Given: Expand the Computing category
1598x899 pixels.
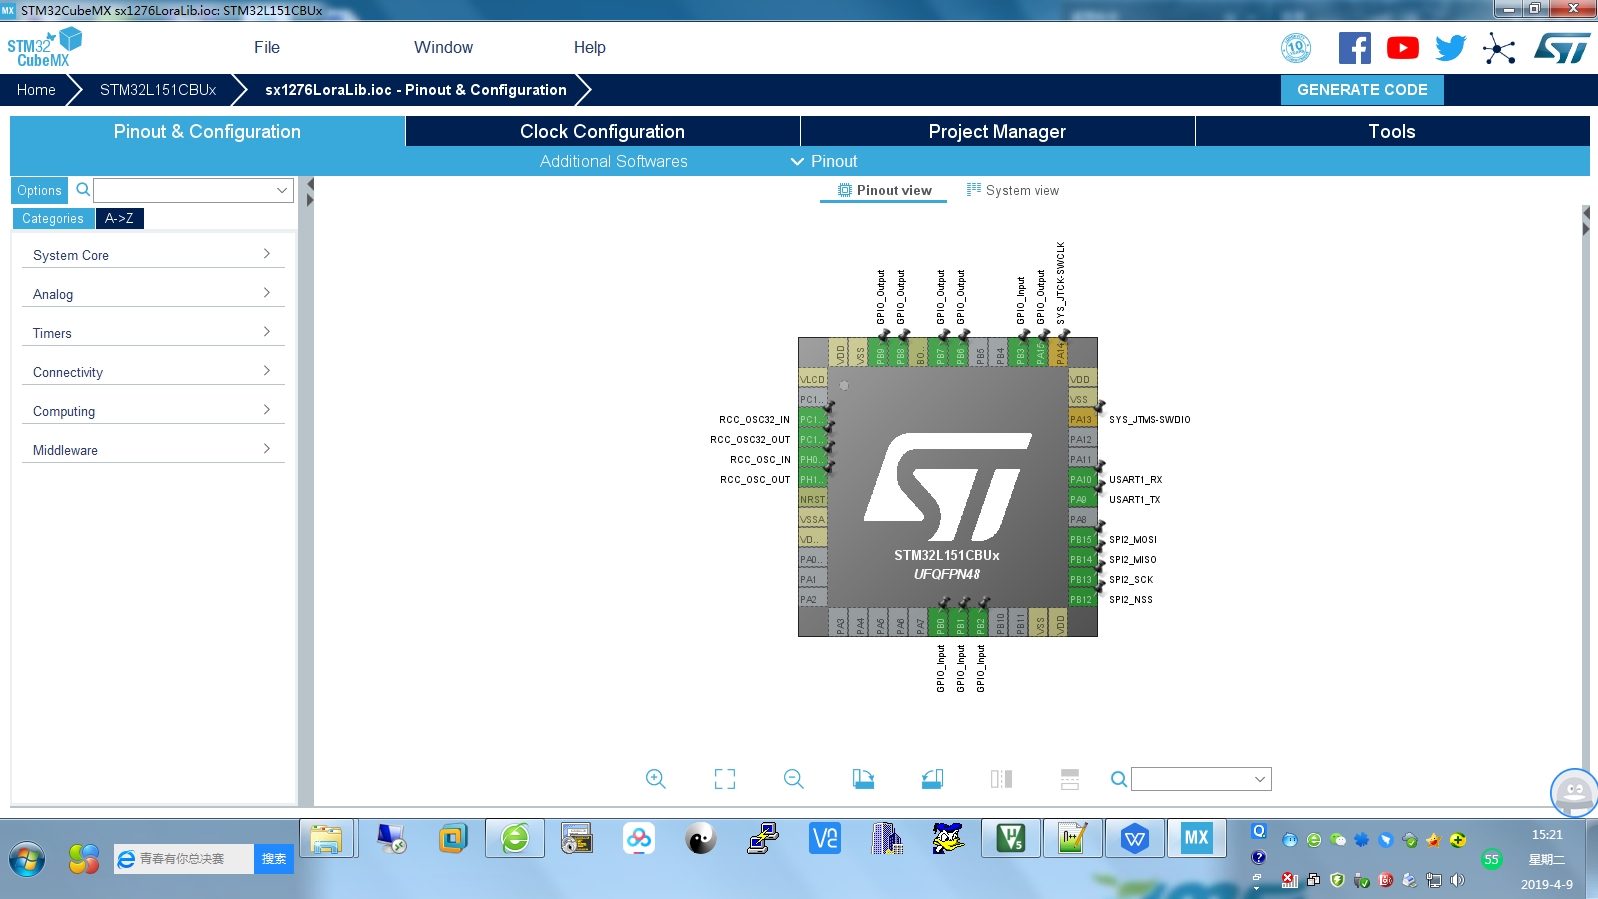Looking at the screenshot, I should [x=153, y=411].
